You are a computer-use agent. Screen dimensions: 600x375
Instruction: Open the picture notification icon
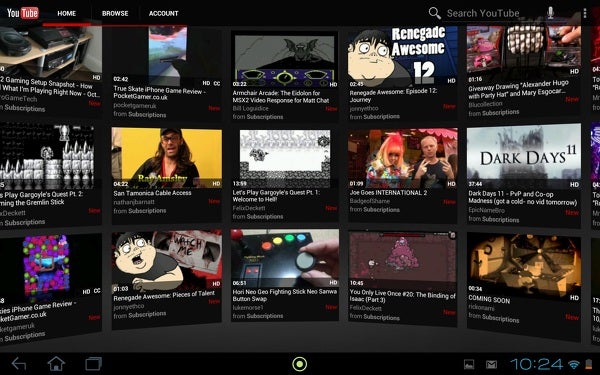click(469, 364)
